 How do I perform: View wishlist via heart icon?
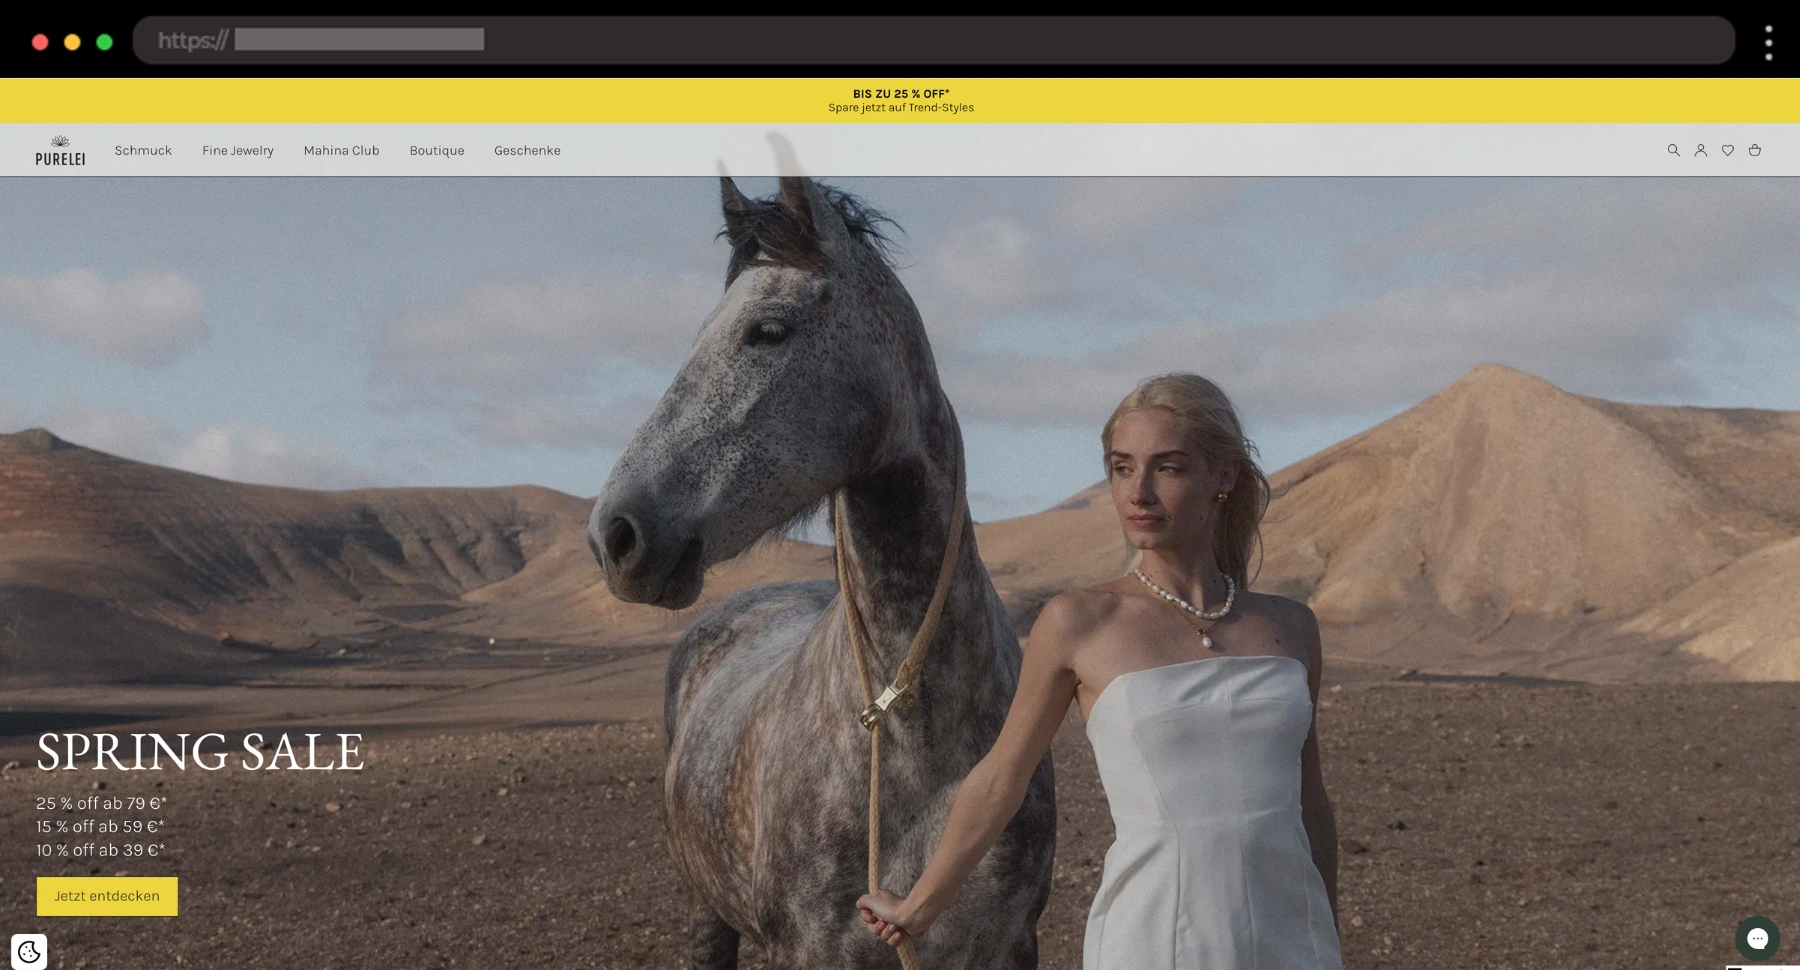point(1727,150)
